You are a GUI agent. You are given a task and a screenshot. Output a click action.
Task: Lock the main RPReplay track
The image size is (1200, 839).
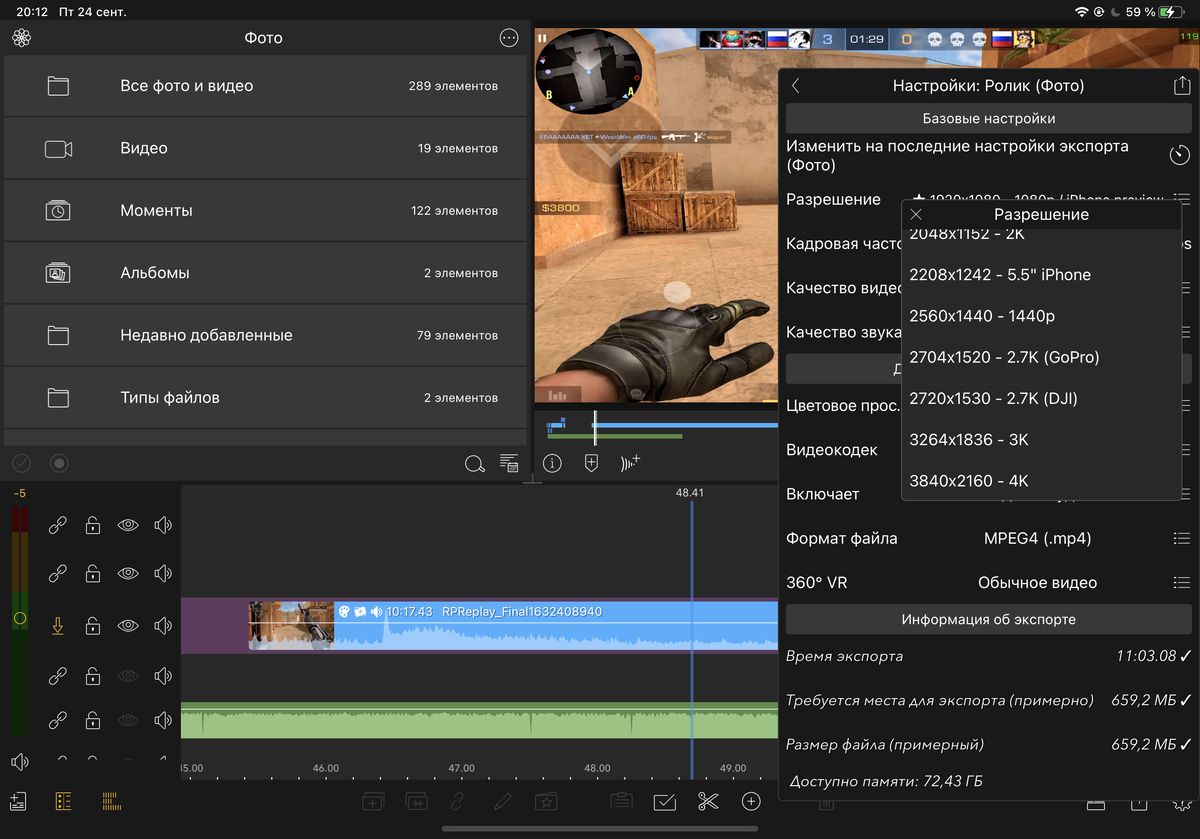click(93, 626)
